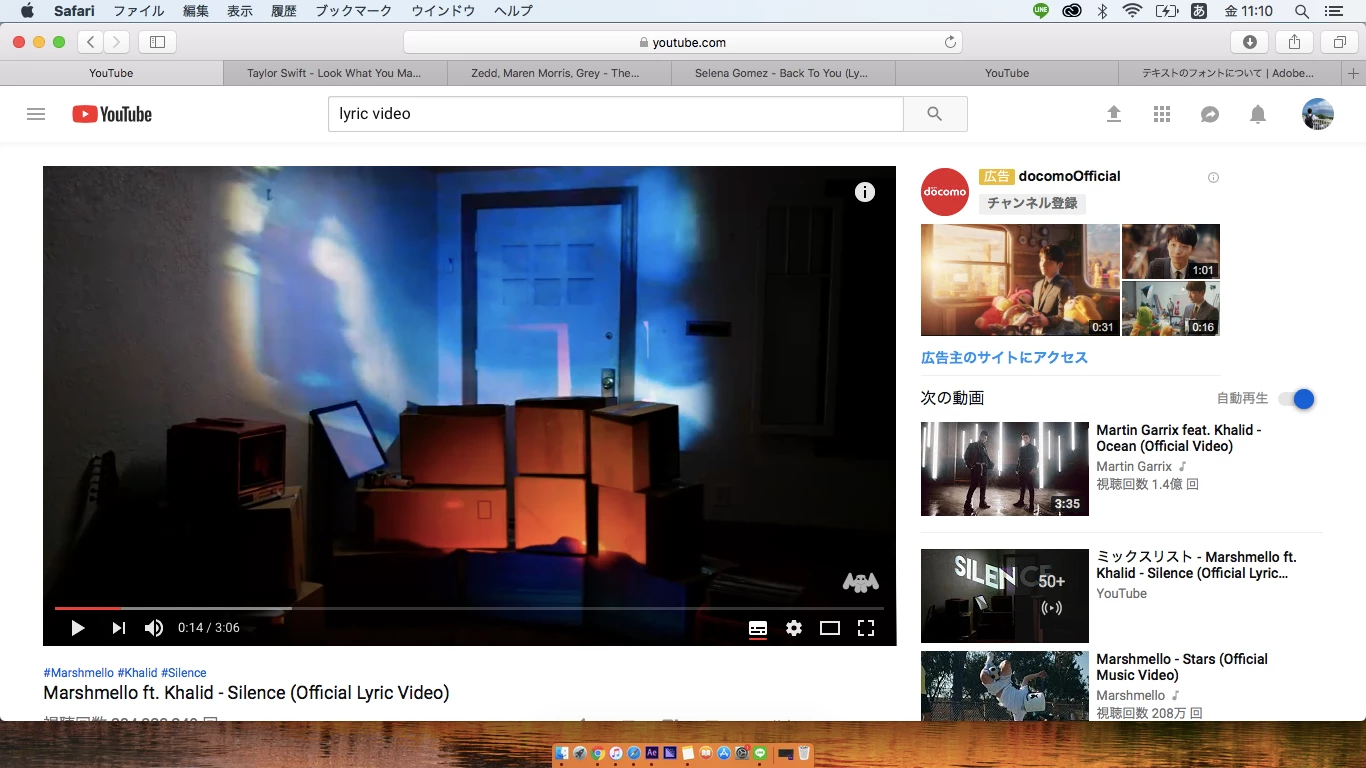Open Chrome from the Dock
This screenshot has height=768, width=1366.
[x=598, y=753]
